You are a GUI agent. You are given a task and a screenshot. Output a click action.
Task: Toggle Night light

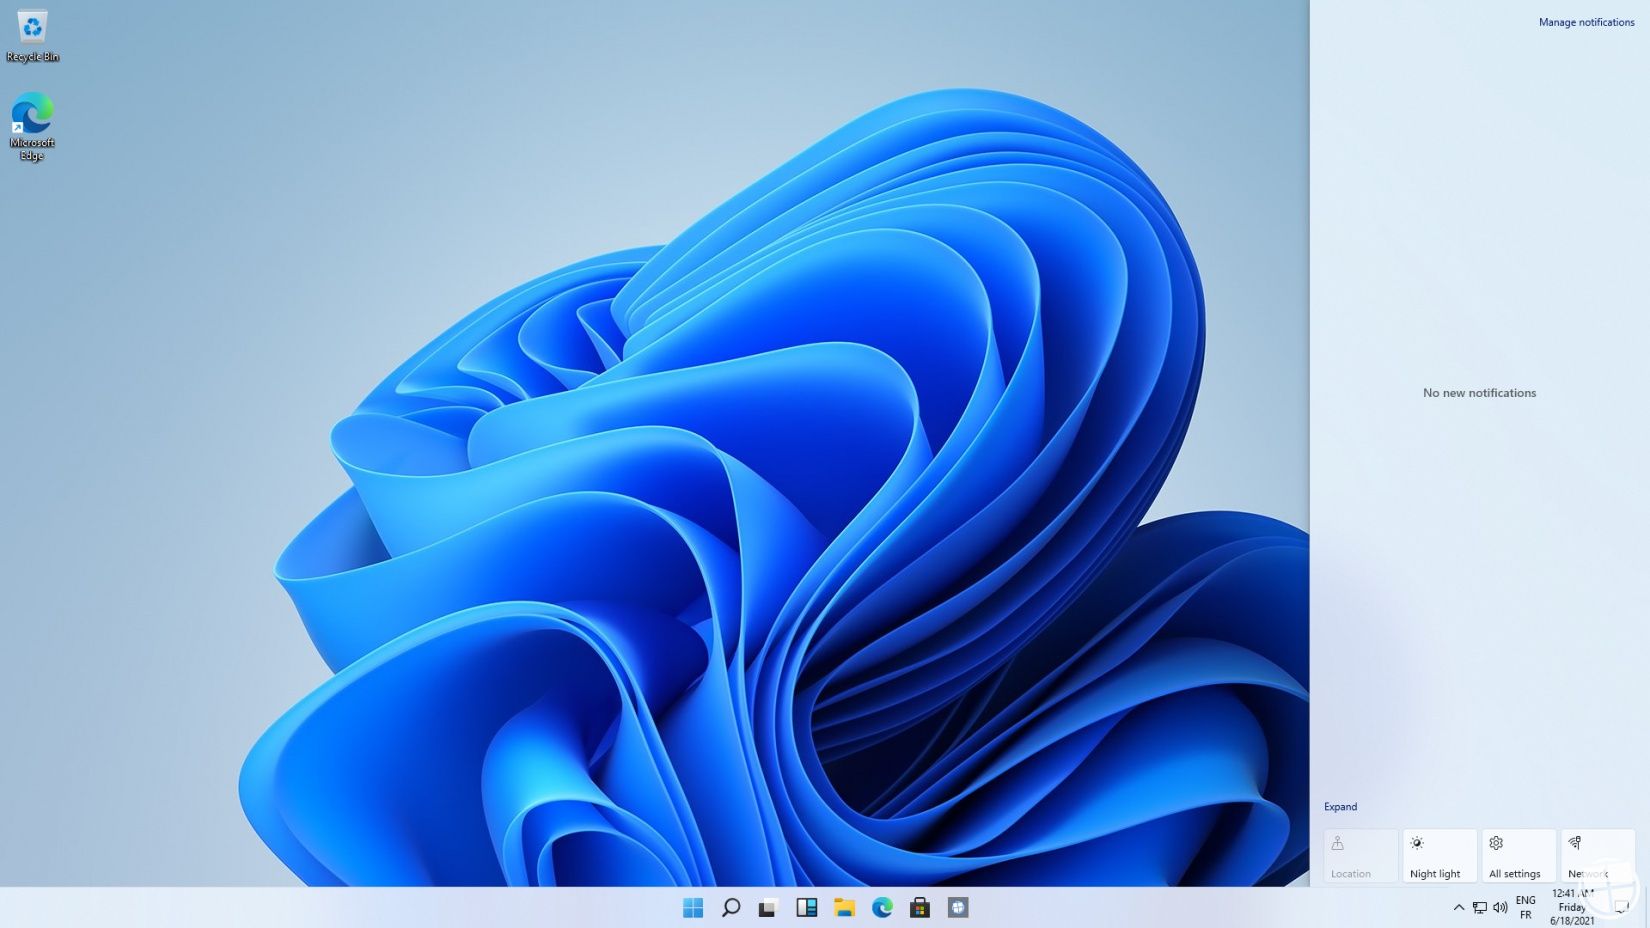tap(1438, 855)
